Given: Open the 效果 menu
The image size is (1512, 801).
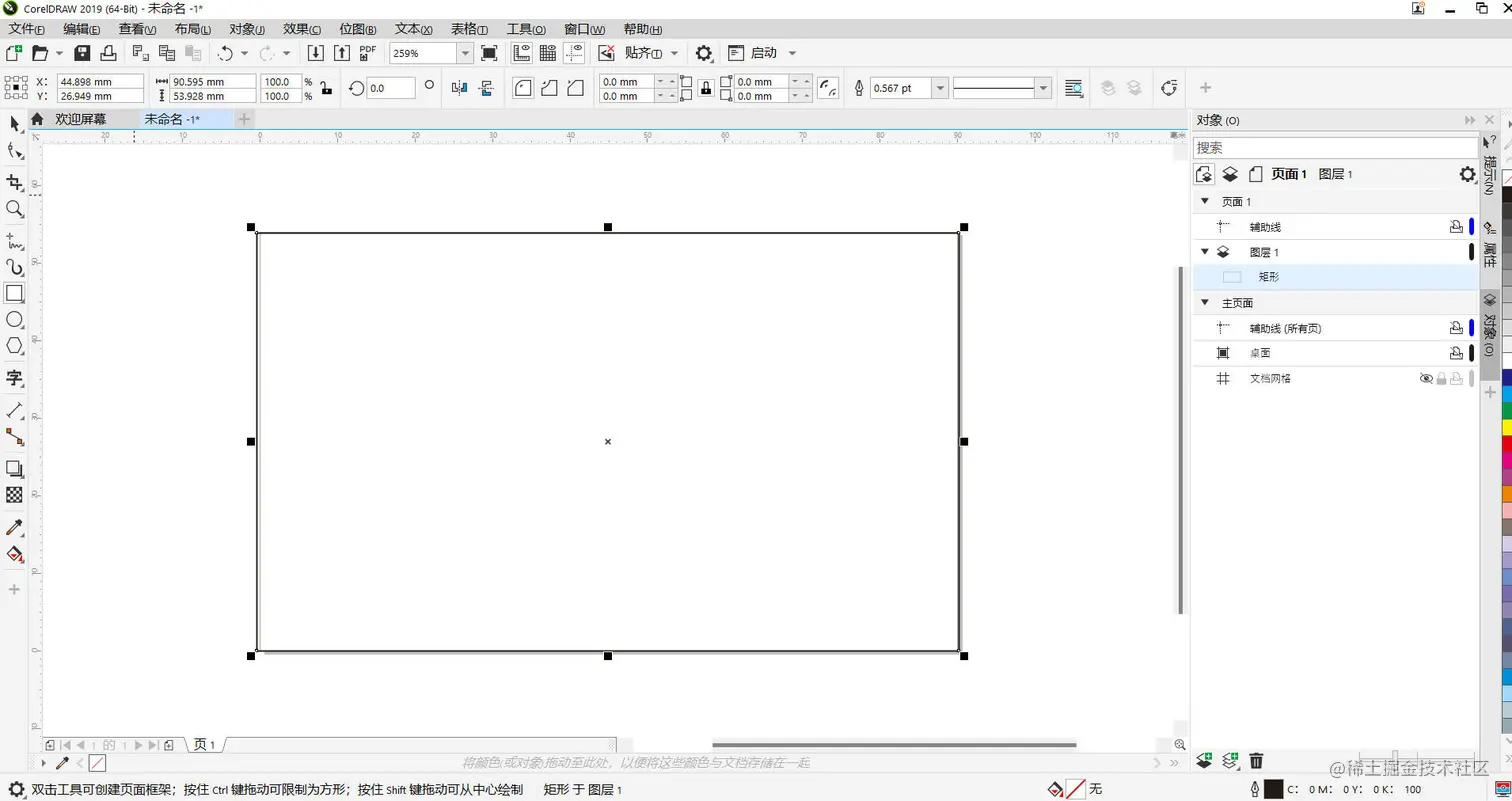Looking at the screenshot, I should click(302, 29).
